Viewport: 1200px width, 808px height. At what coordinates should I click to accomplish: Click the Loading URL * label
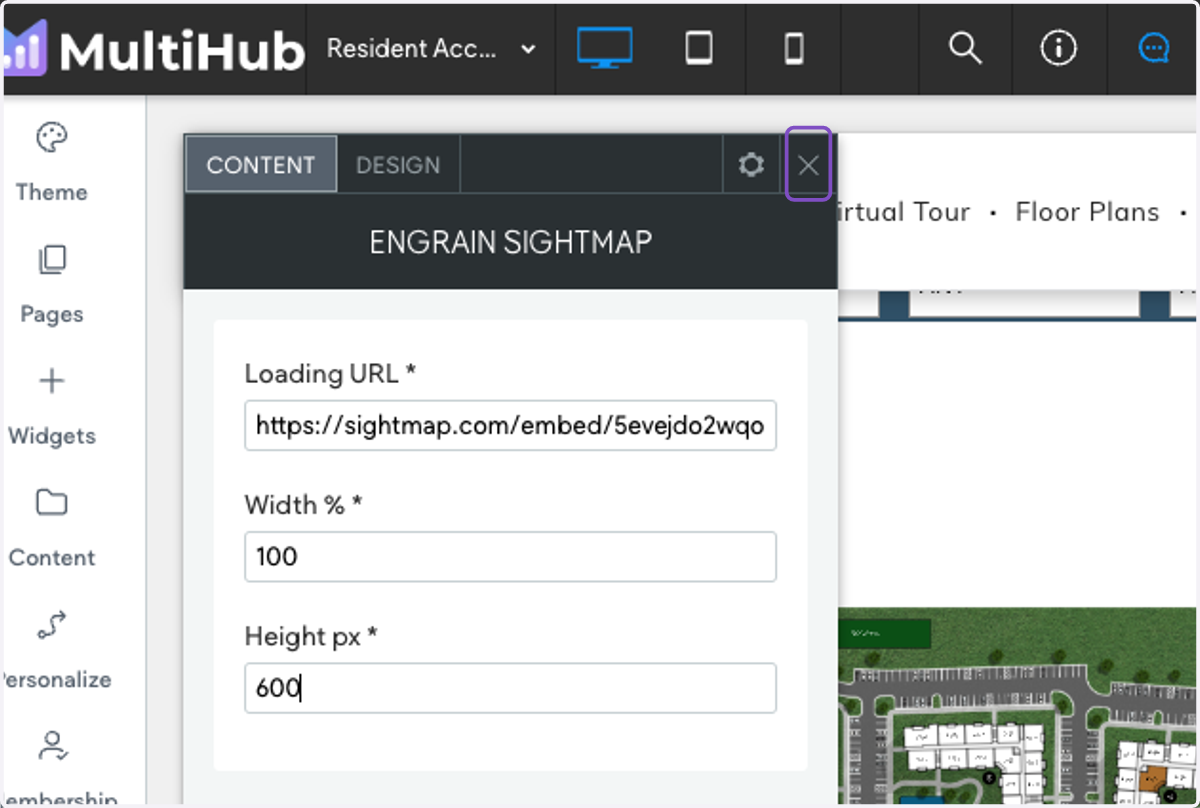(x=330, y=374)
